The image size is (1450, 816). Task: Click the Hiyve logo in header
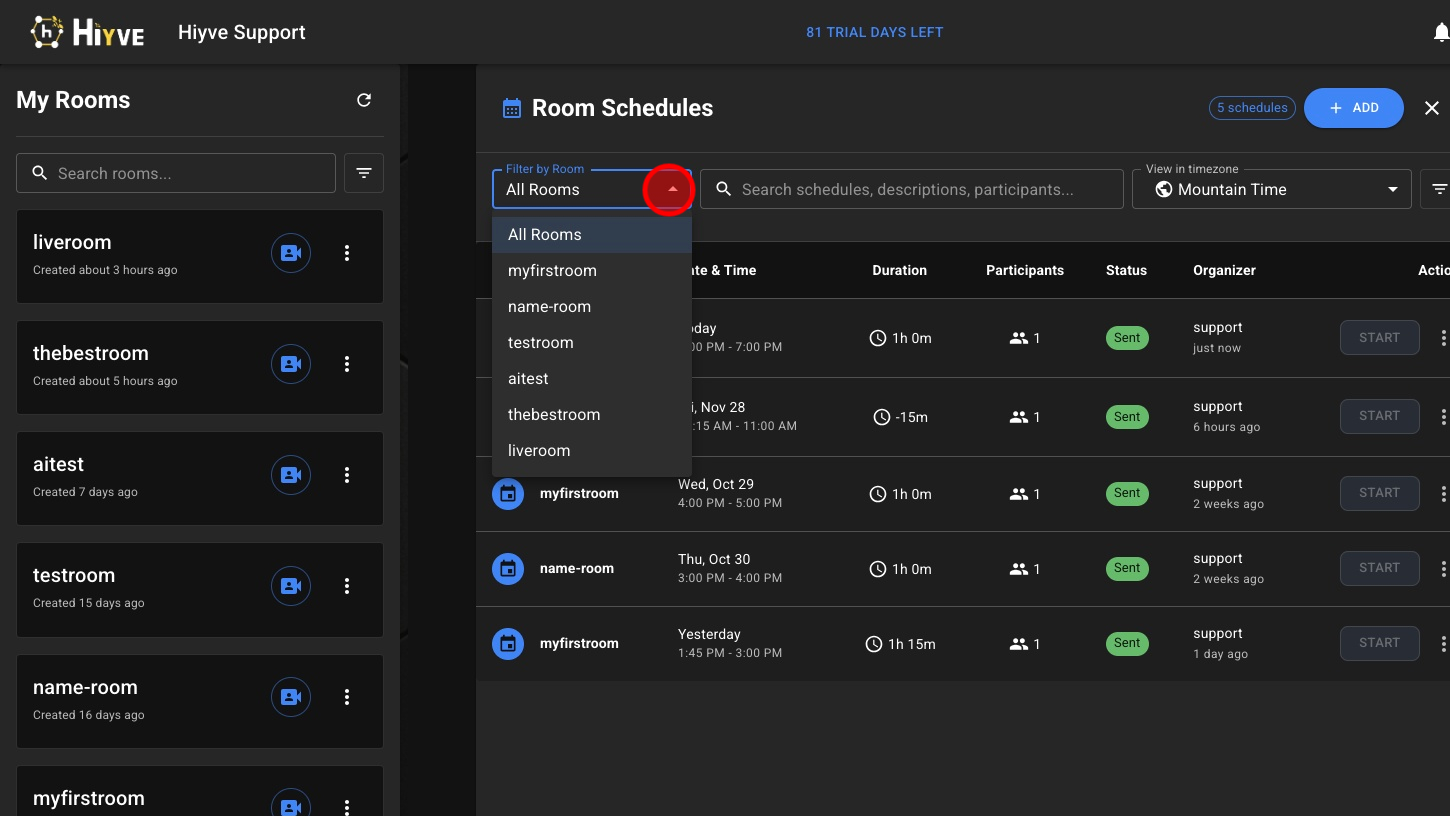coord(88,32)
